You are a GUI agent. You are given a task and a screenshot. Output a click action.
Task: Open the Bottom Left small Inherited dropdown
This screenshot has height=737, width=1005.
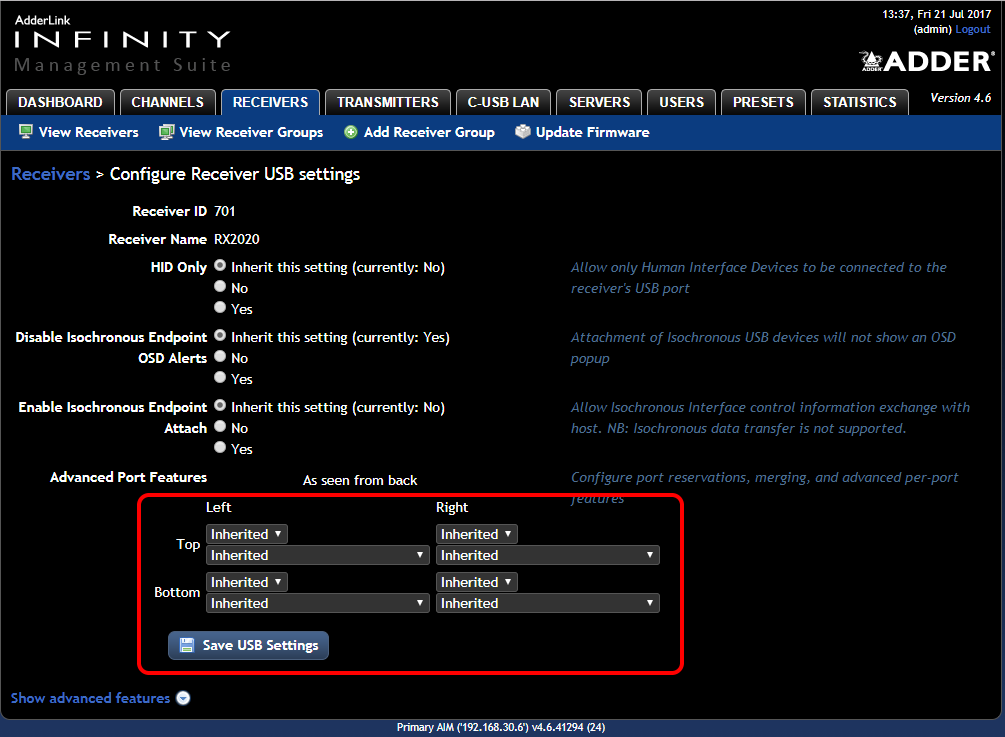click(247, 582)
